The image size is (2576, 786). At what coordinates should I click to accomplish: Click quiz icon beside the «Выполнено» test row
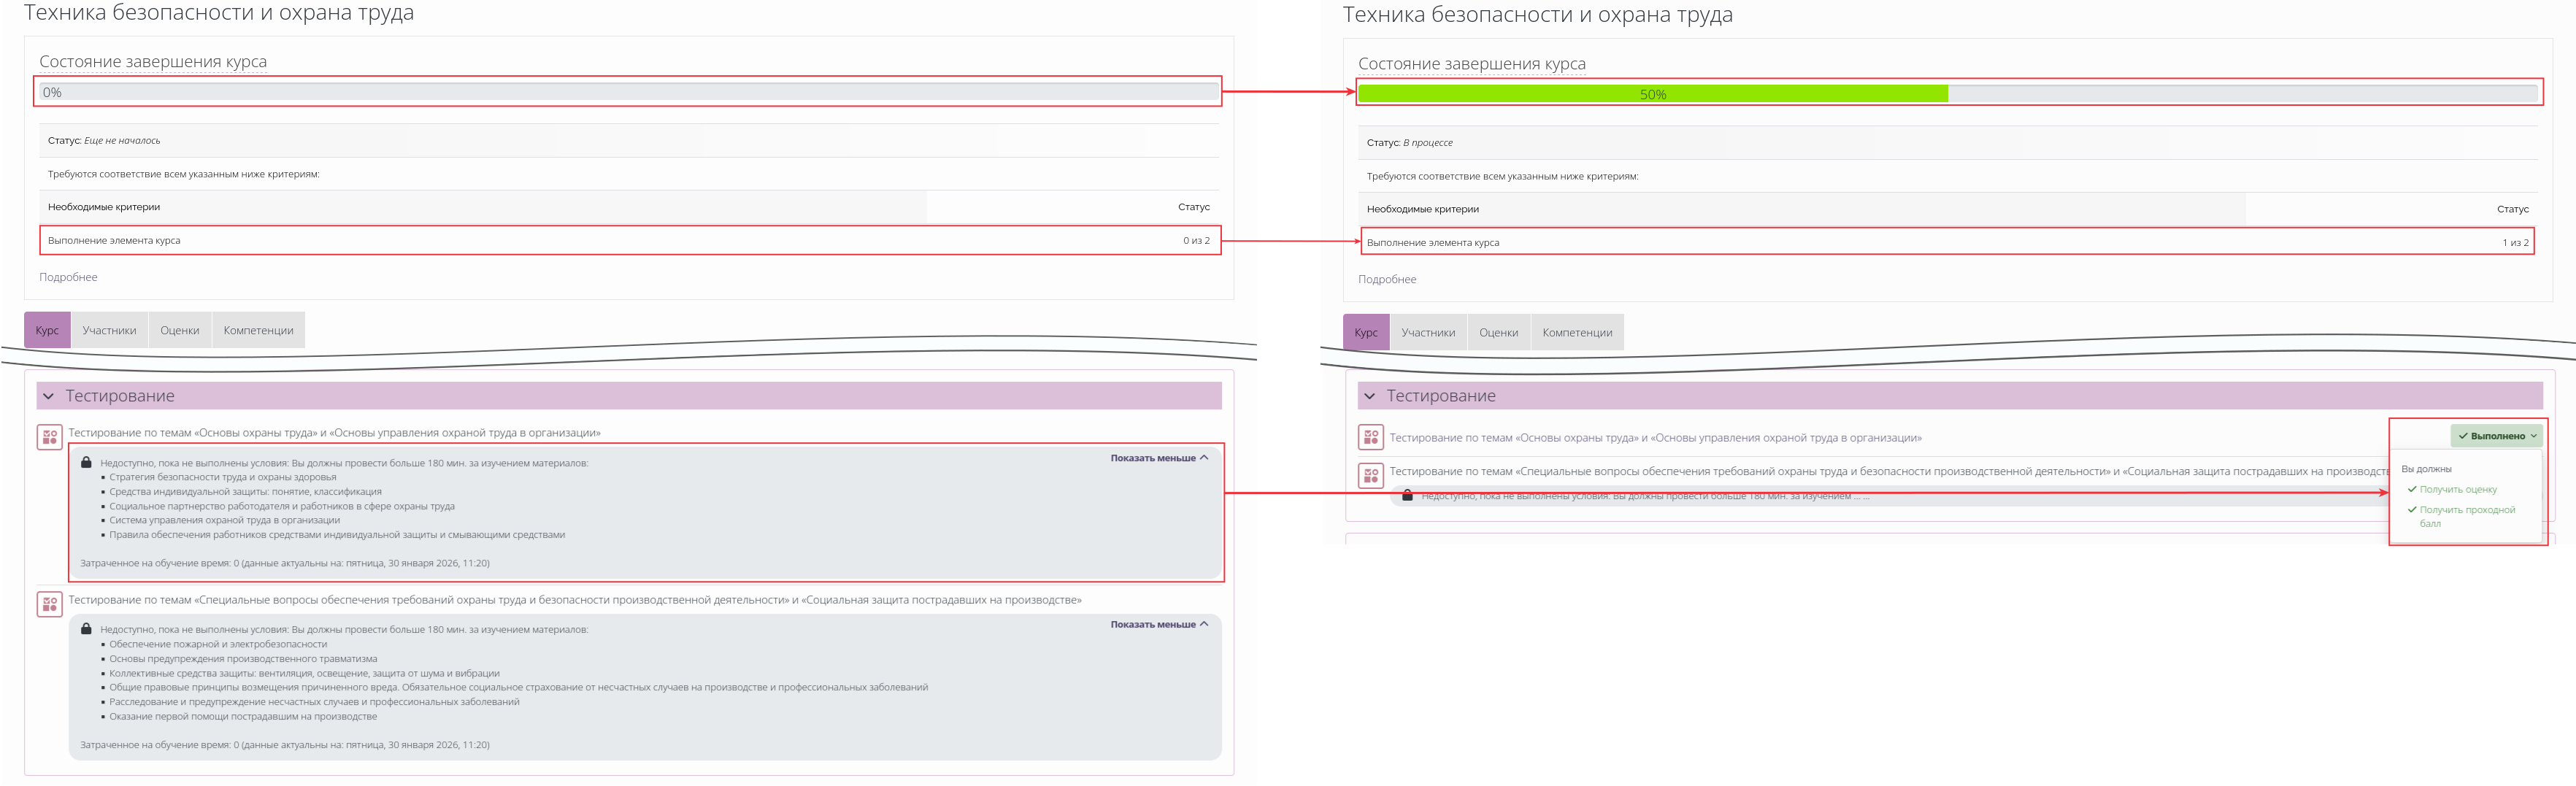click(1370, 437)
